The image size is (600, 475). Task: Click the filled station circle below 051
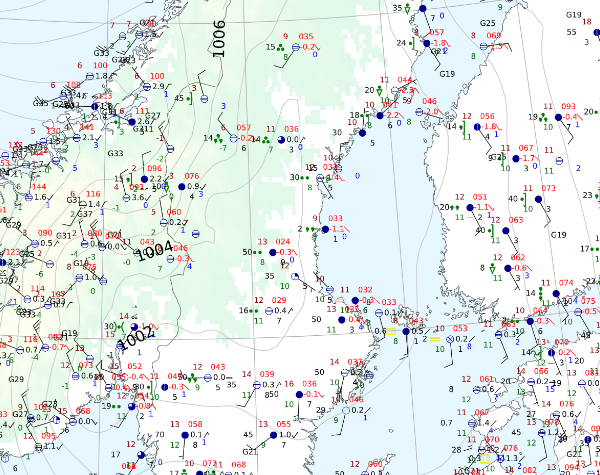(470, 207)
